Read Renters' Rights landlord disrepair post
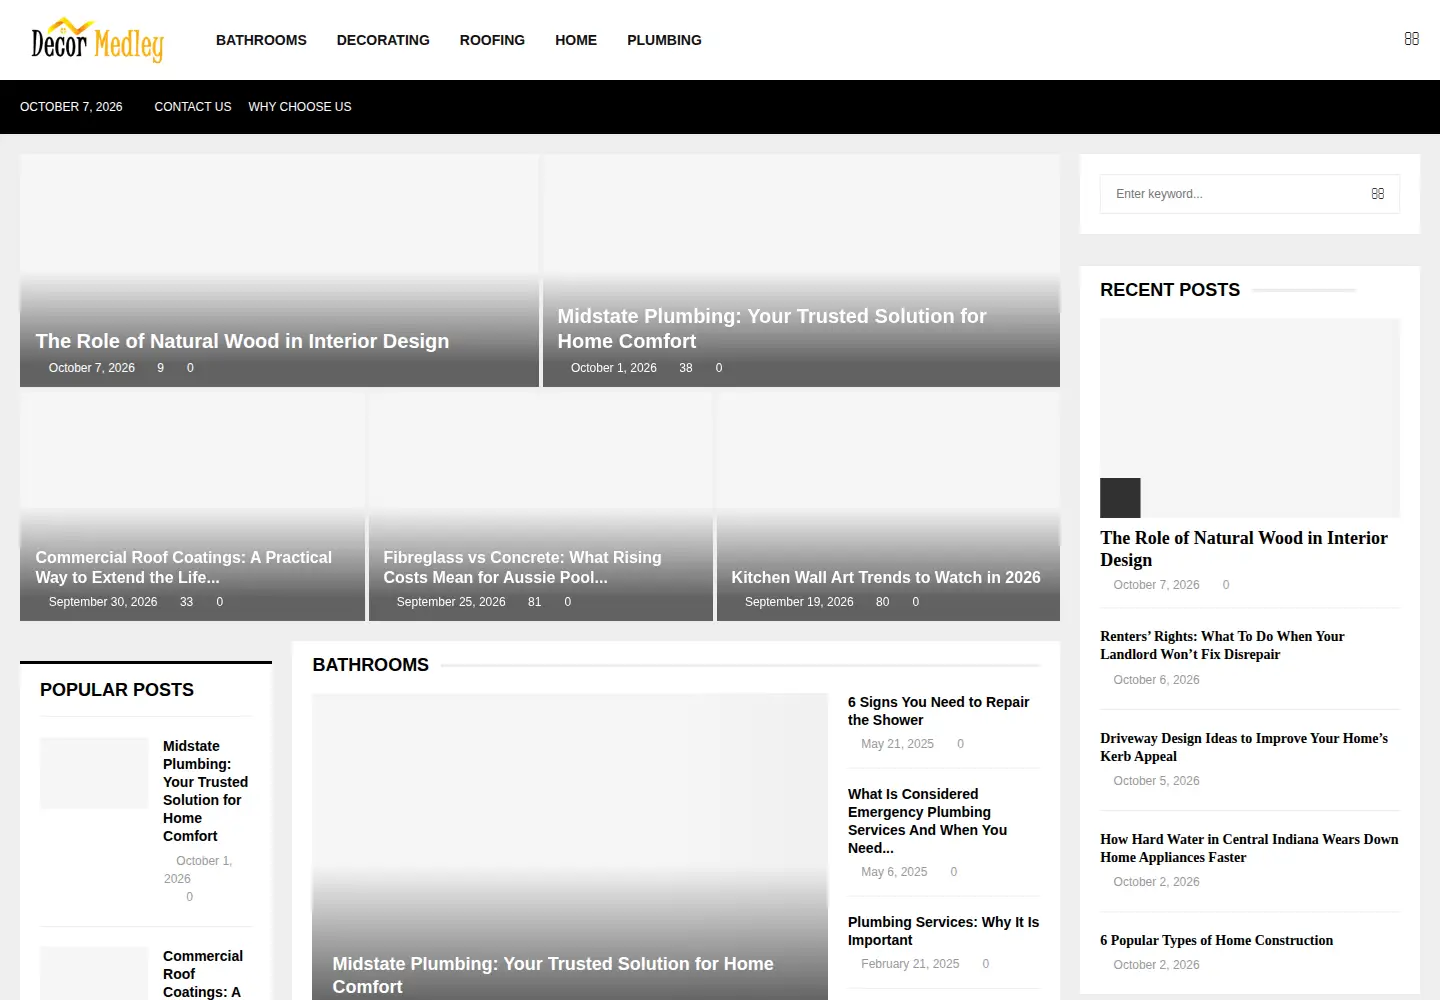 [1222, 645]
